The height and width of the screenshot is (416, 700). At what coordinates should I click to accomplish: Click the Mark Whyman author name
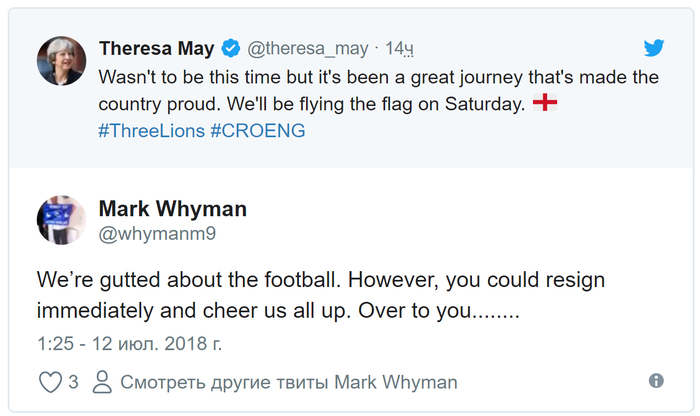click(x=172, y=209)
